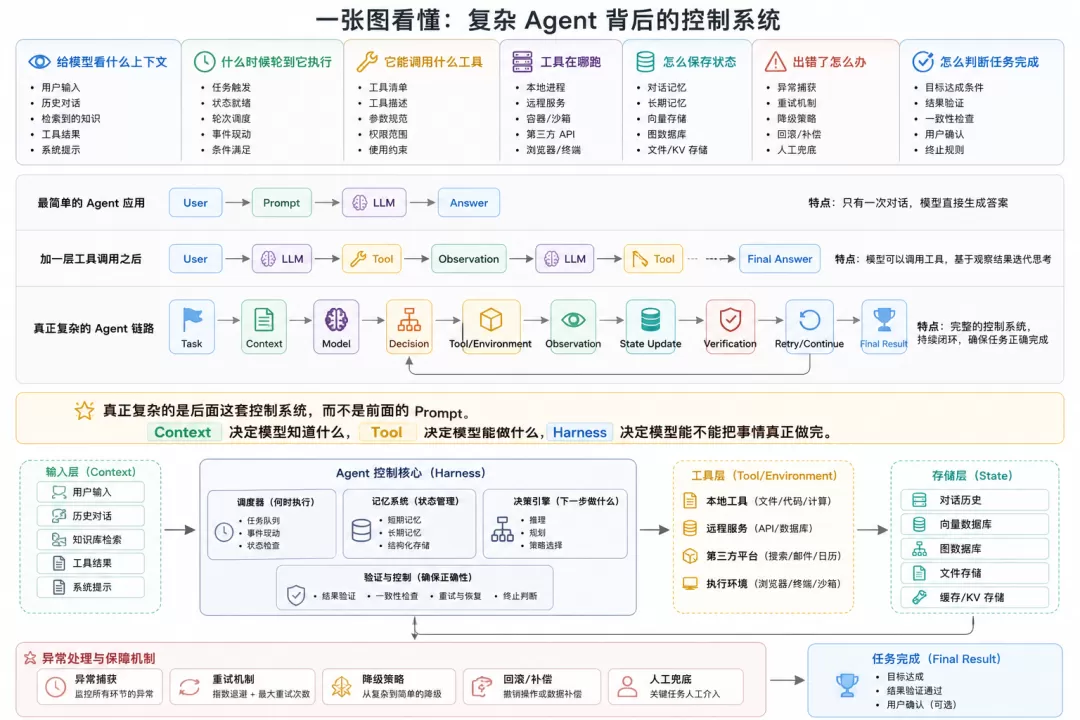The image size is (1080, 720).
Task: Click 历史对话 item in 输入层
Action: (x=91, y=516)
